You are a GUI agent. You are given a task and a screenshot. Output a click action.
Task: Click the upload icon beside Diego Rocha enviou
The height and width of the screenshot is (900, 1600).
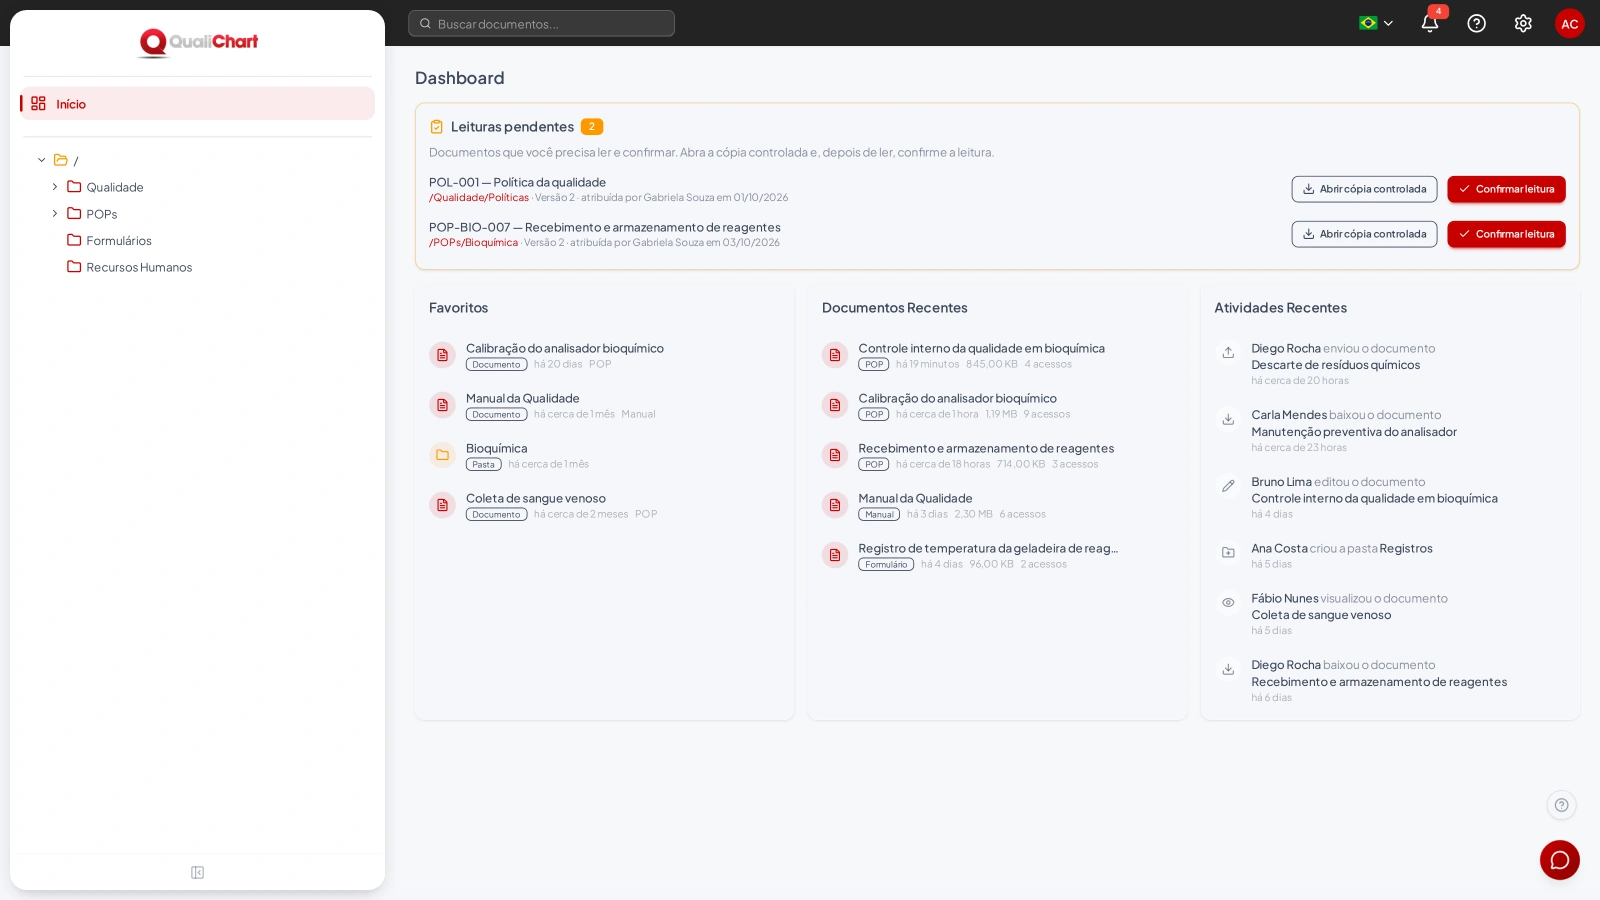pos(1228,352)
